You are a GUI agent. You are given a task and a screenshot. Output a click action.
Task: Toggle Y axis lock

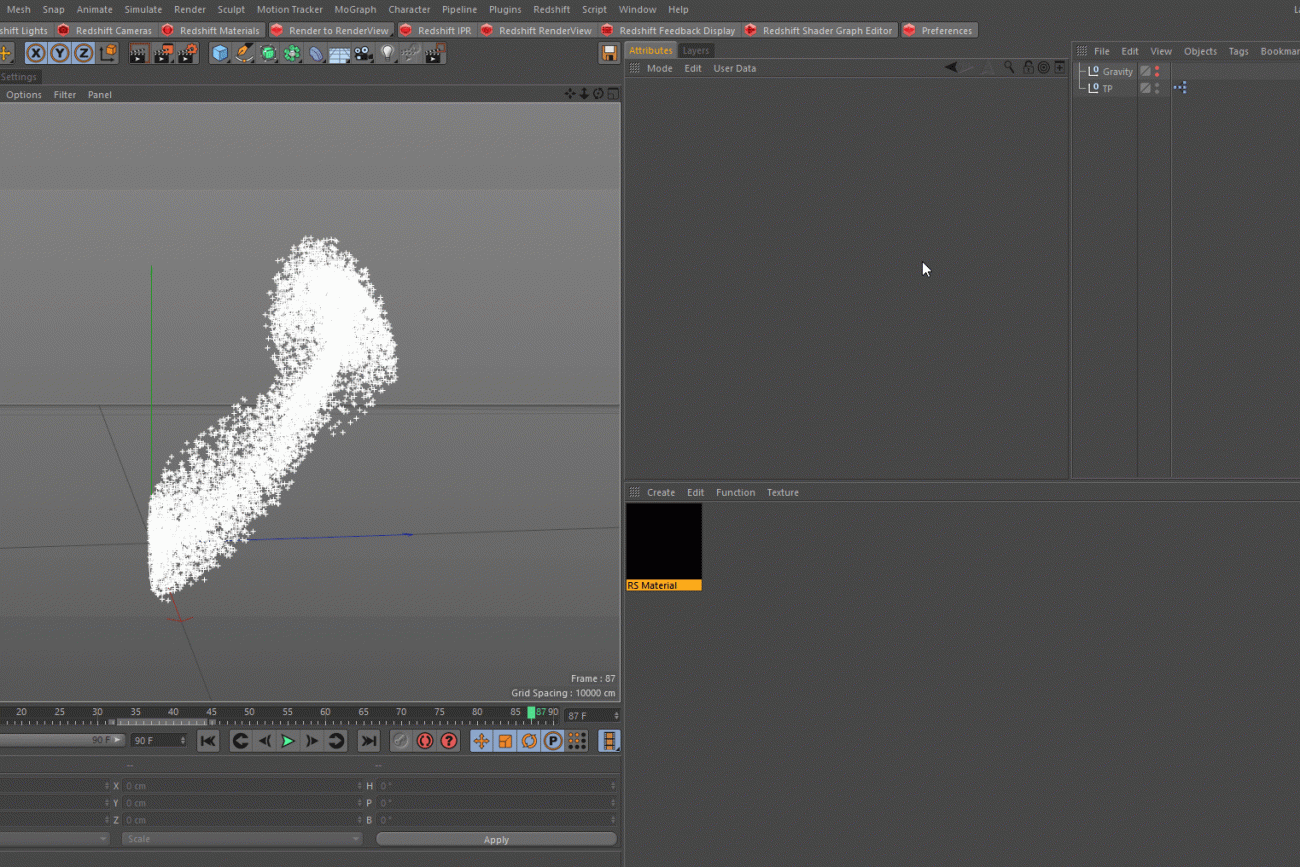tap(60, 54)
